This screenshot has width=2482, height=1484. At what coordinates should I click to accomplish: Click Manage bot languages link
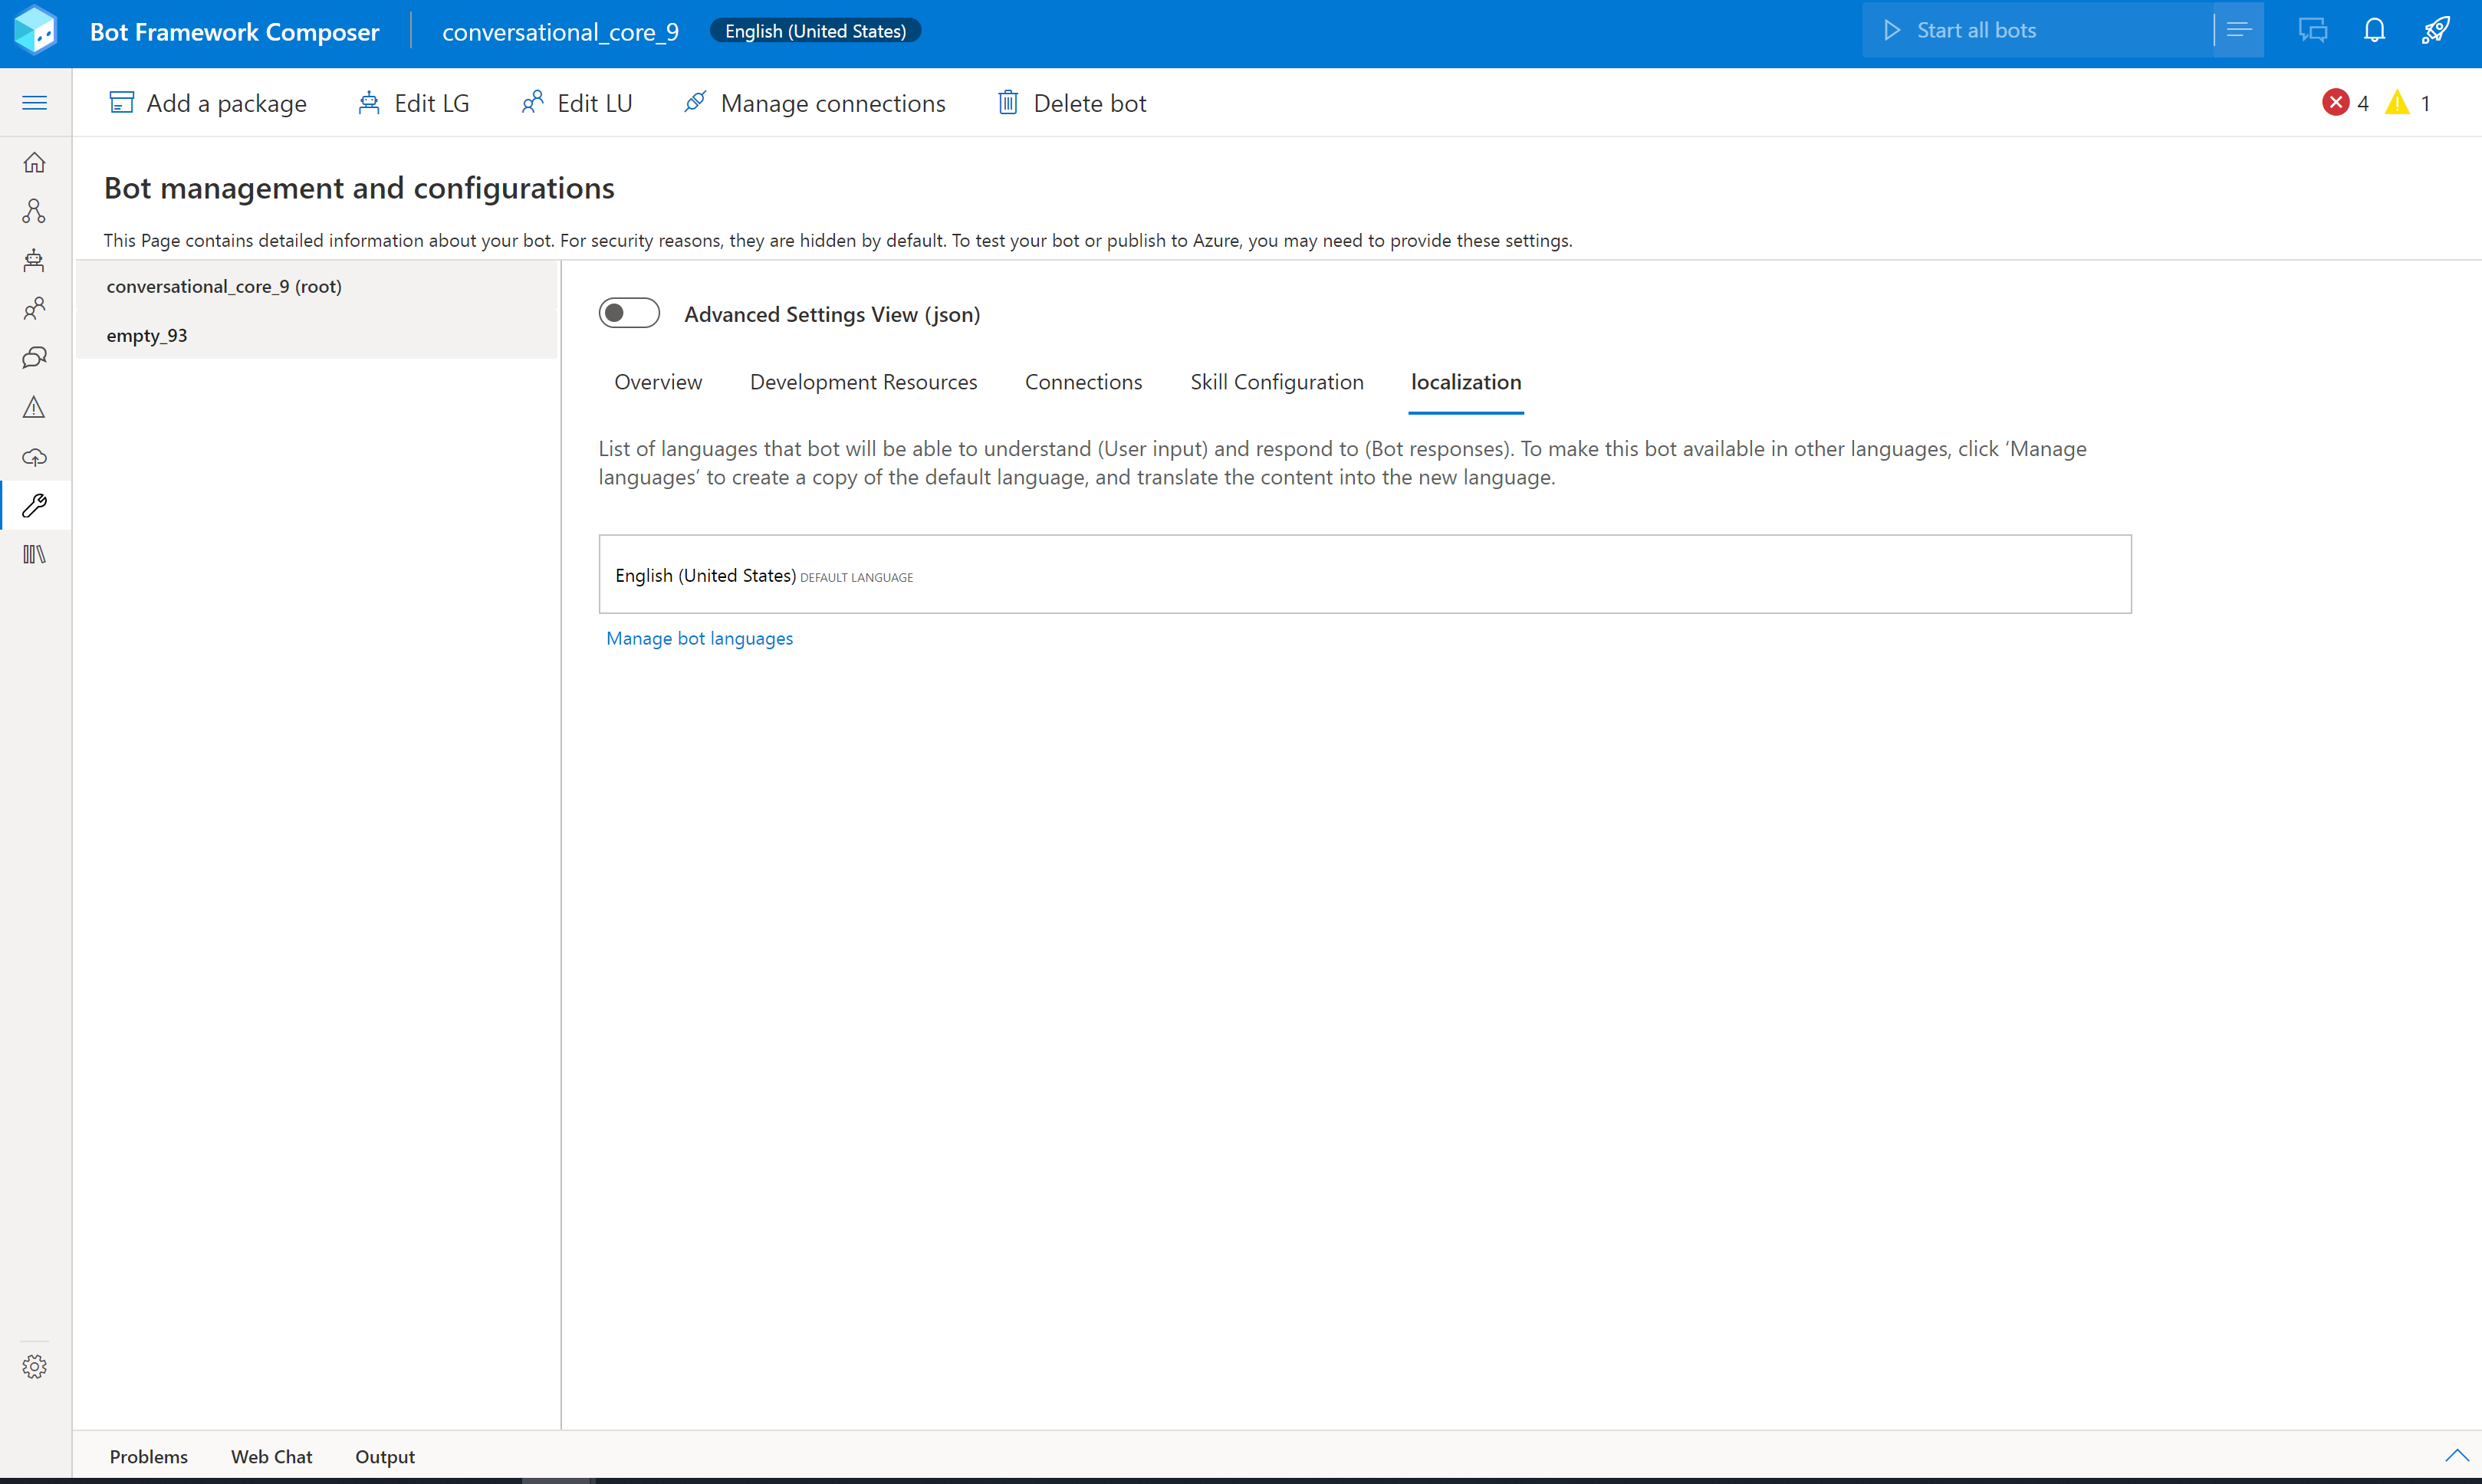tap(699, 638)
